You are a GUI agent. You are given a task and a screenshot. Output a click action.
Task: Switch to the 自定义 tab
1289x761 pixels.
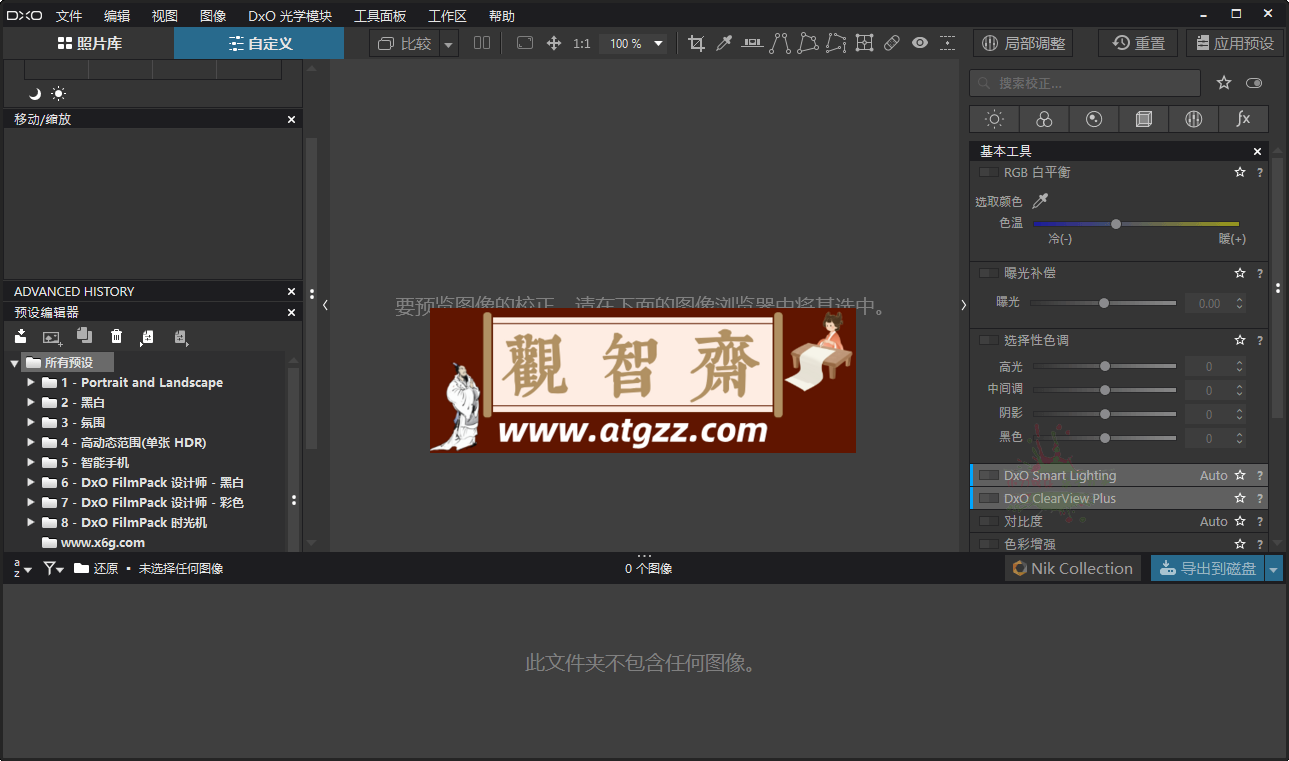[x=259, y=43]
